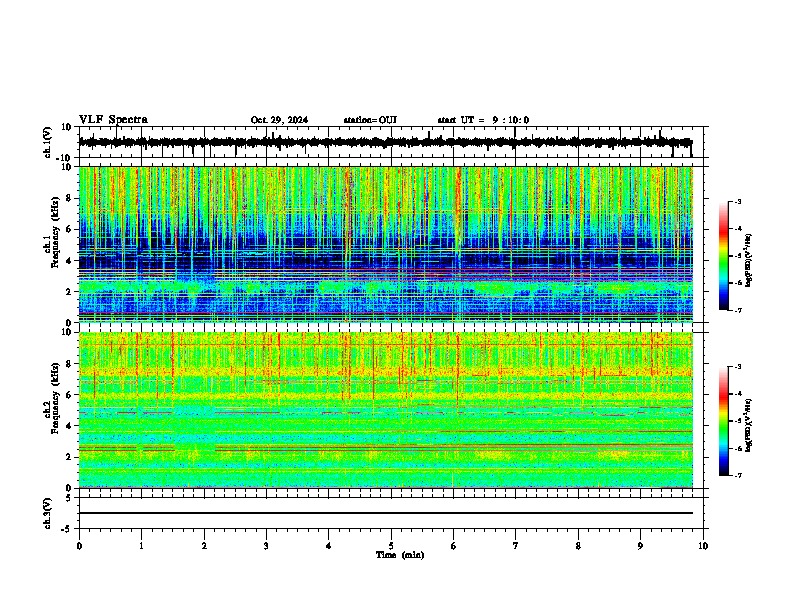The width and height of the screenshot is (792, 612).
Task: Click the log(PSD) label beside ch.2 colorbar
Action: (x=749, y=425)
